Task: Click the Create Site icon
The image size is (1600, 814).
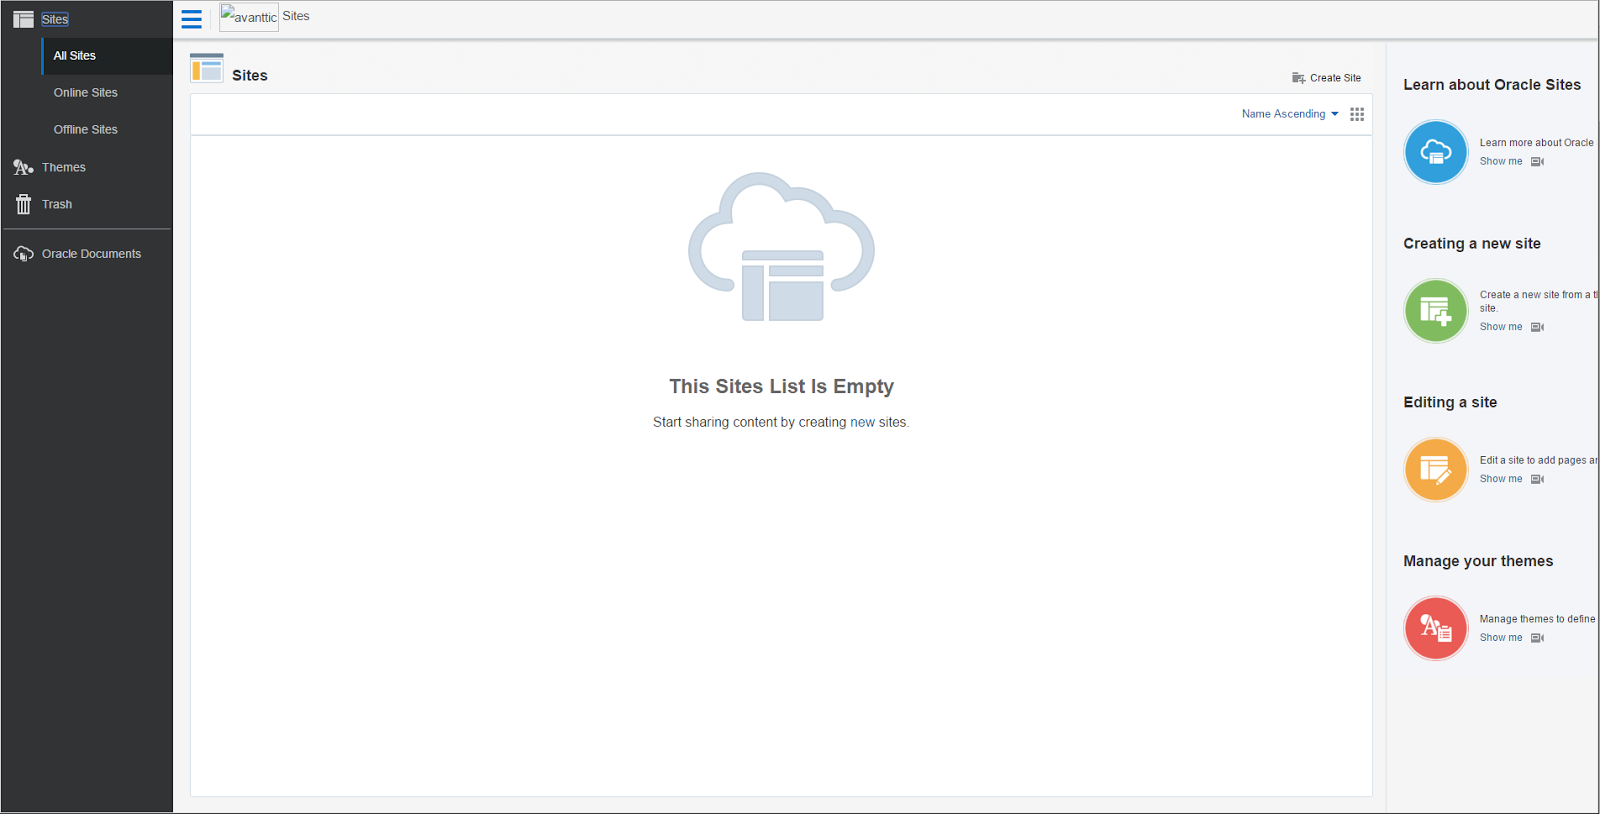Action: 1298,78
